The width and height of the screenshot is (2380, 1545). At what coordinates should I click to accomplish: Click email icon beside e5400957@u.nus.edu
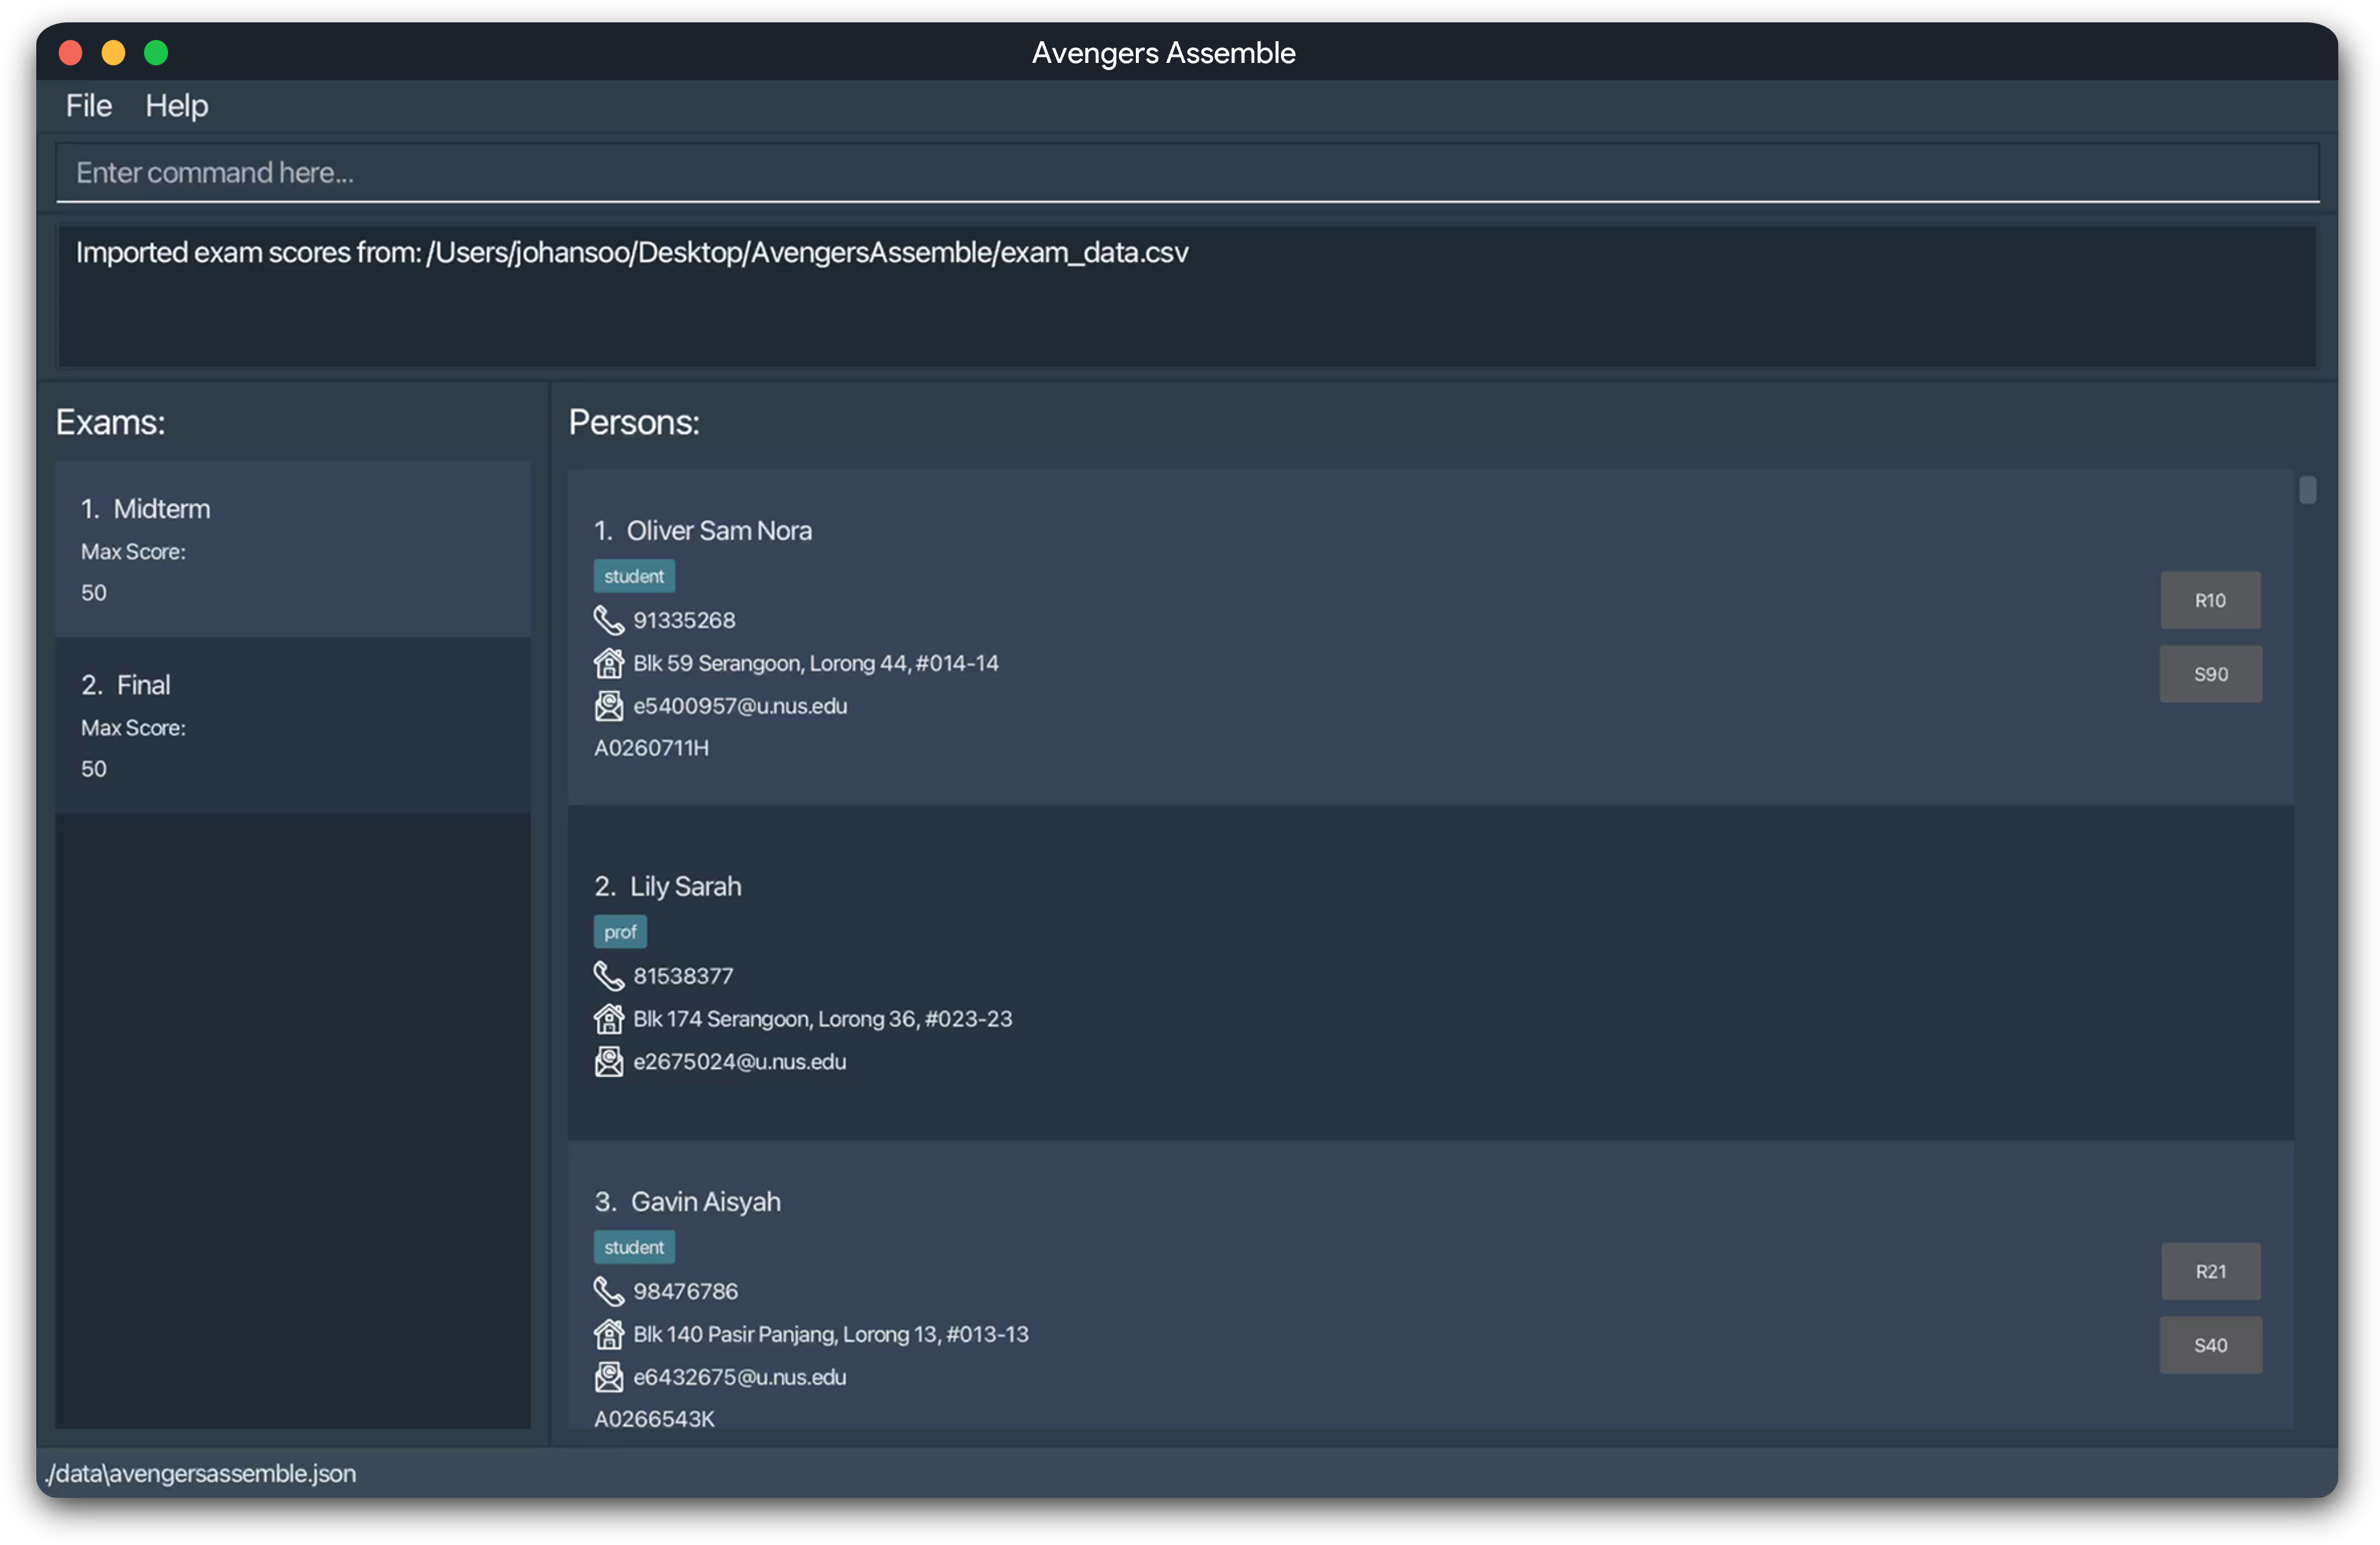pyautogui.click(x=608, y=706)
